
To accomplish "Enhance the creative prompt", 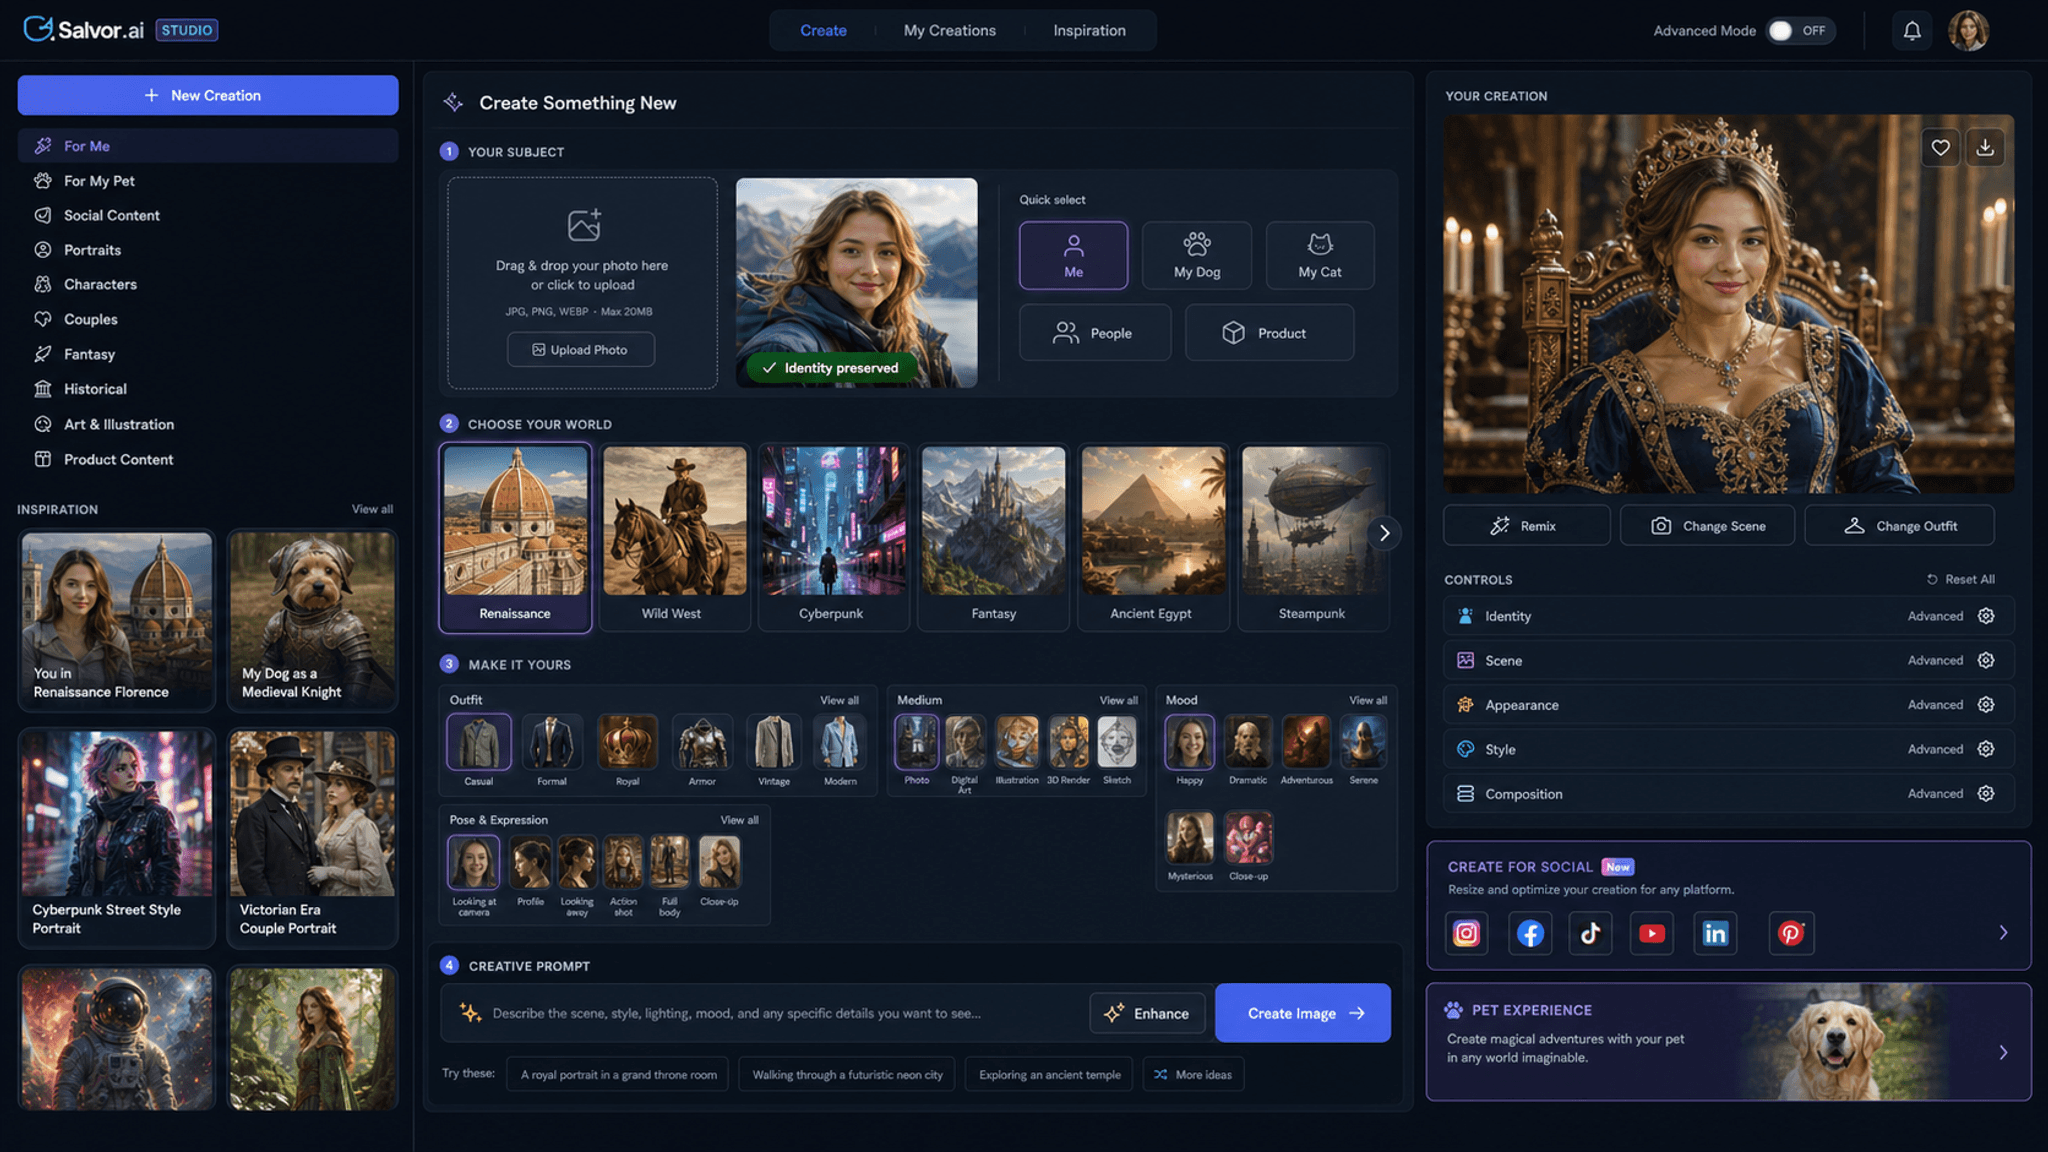I will coord(1148,1013).
